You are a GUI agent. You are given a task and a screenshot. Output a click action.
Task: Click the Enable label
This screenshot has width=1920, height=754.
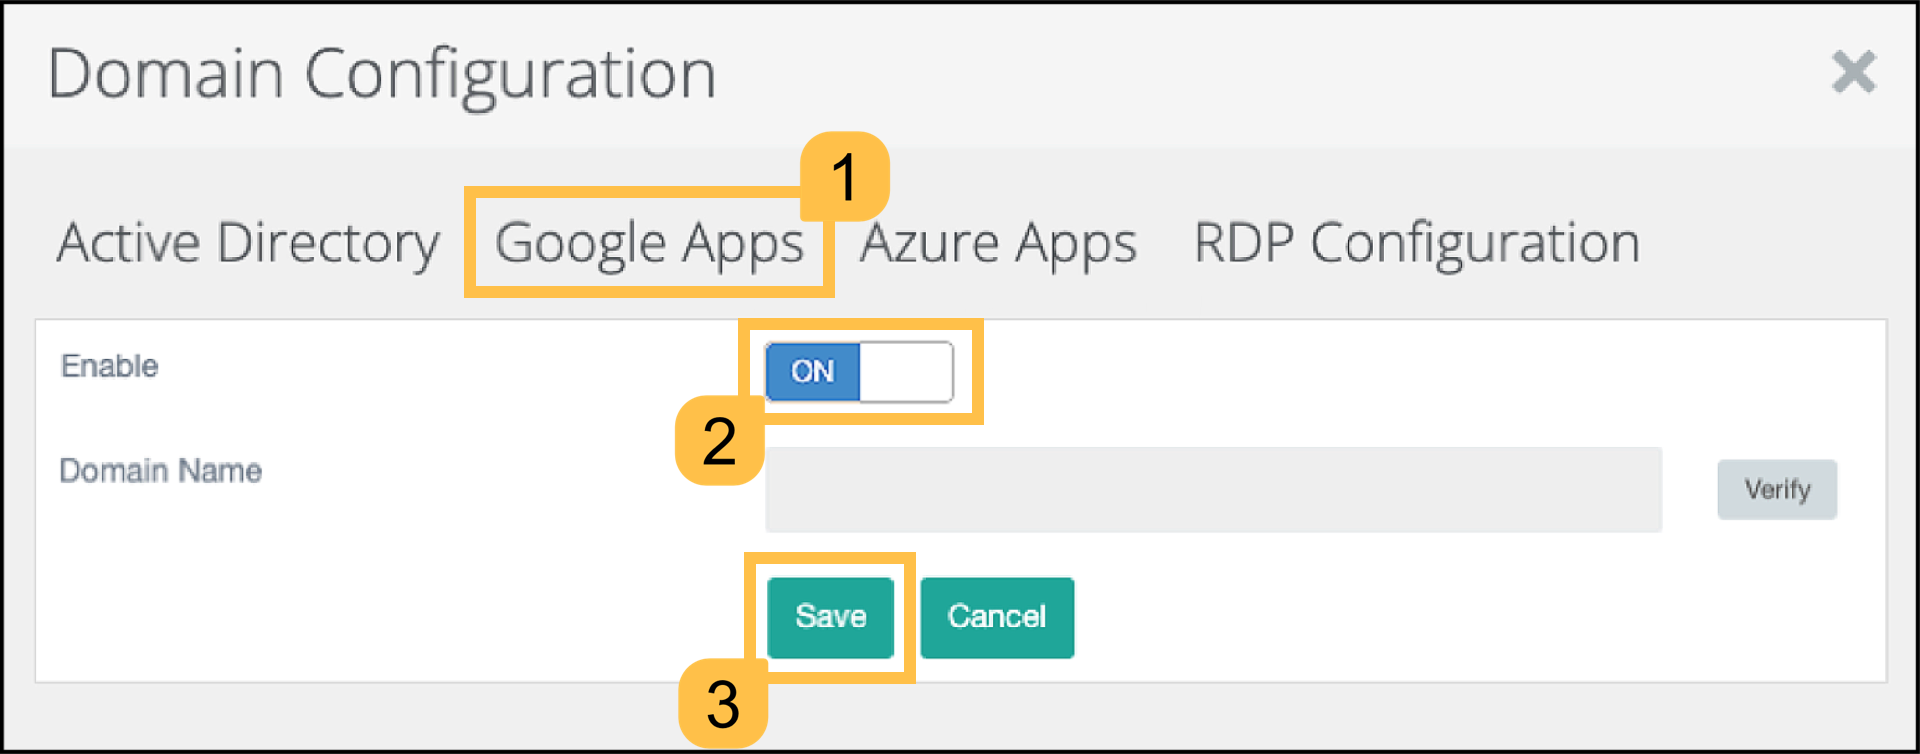point(109,366)
